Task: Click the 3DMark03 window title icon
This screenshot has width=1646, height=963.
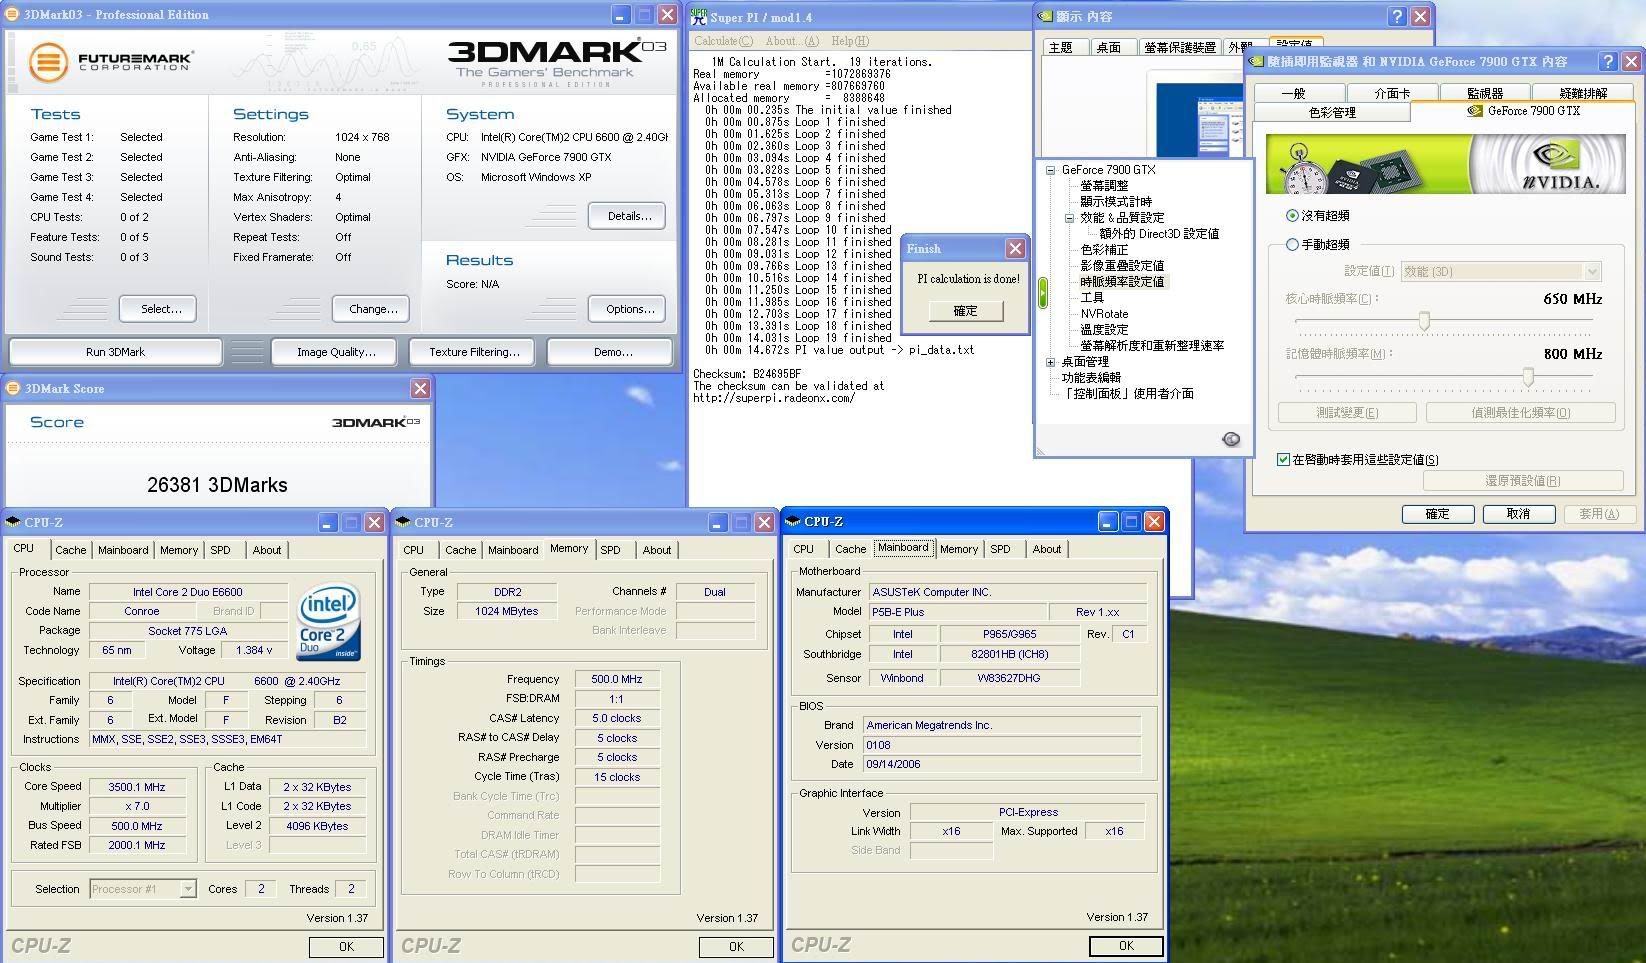Action: pos(14,15)
